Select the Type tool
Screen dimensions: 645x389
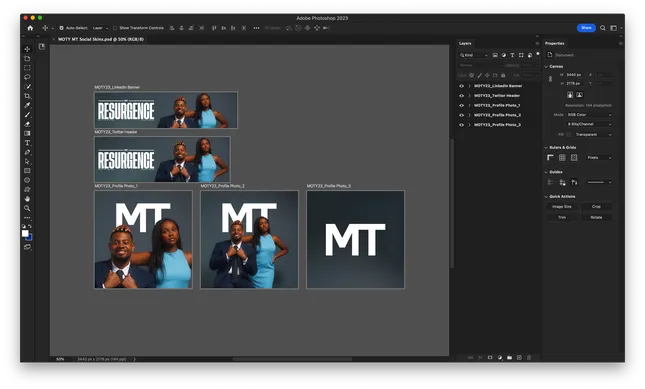pos(27,143)
